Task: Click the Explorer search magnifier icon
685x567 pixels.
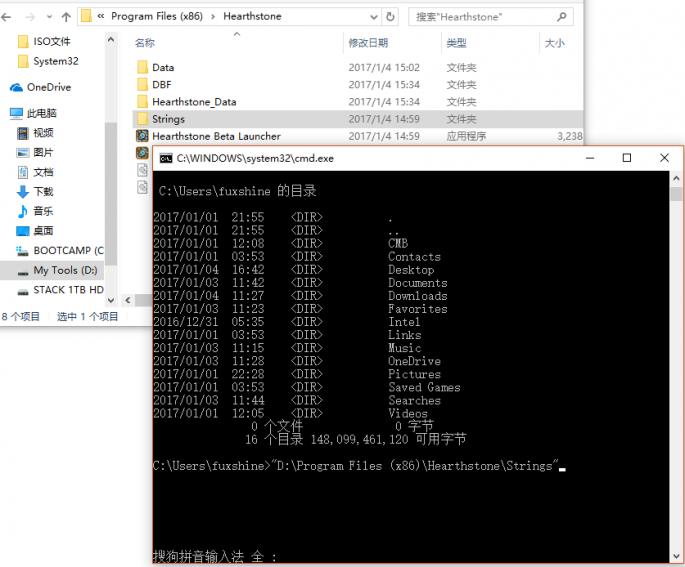Action: pos(563,17)
